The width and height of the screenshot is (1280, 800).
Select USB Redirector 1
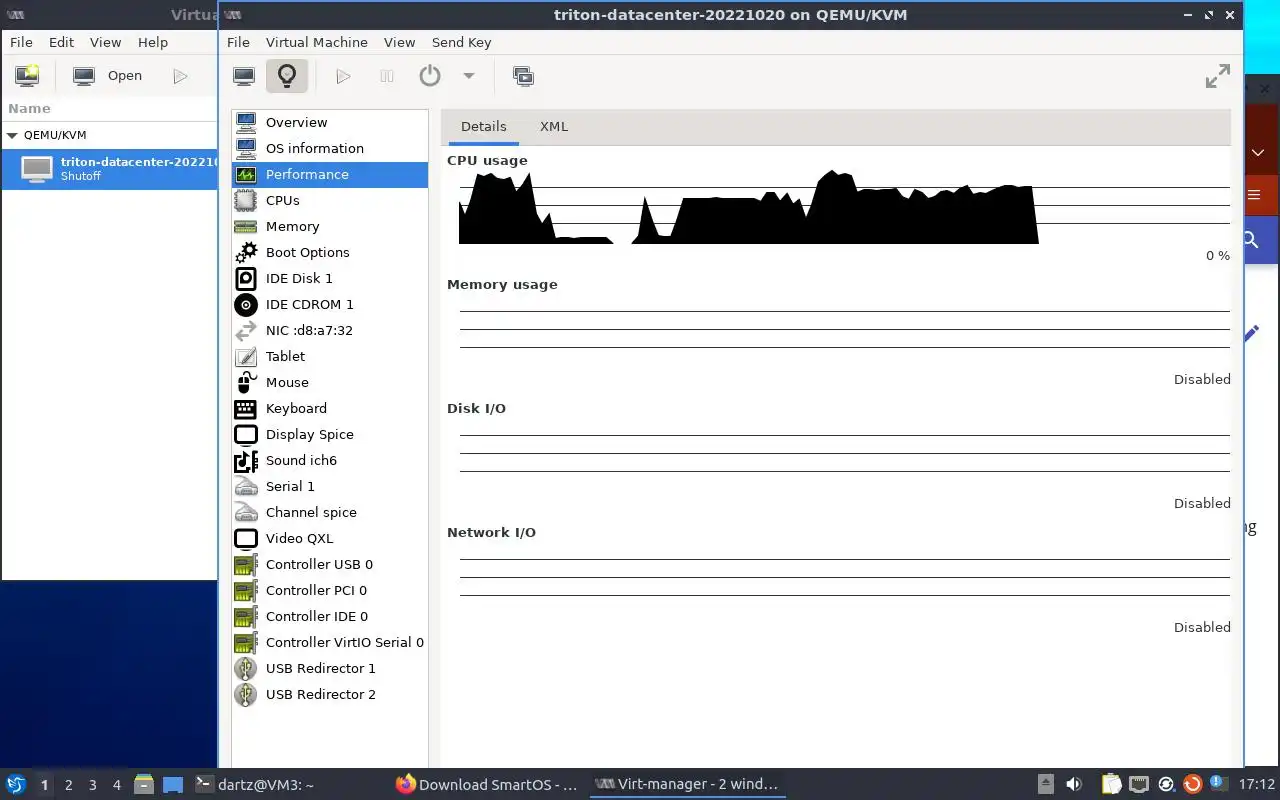point(330,668)
